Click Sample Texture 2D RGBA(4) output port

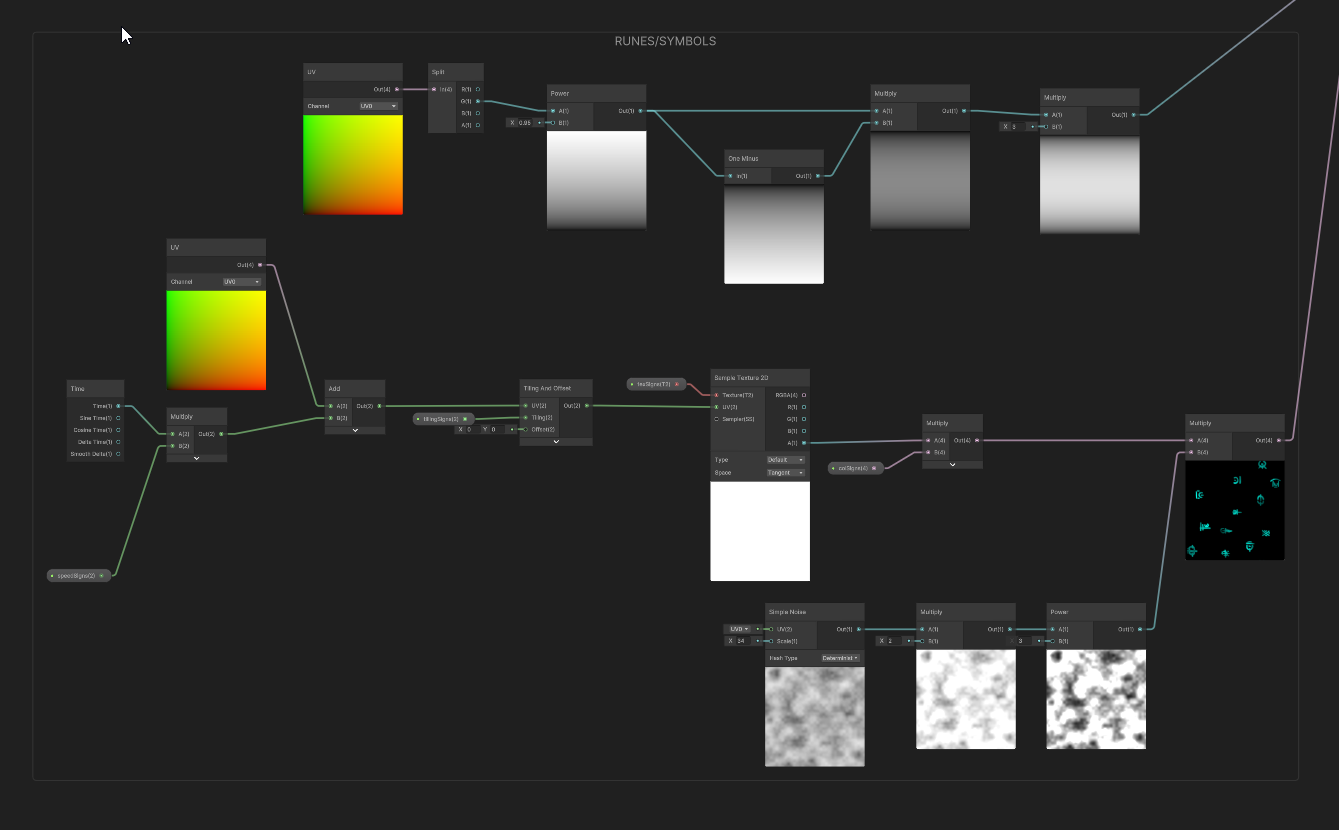pyautogui.click(x=804, y=395)
